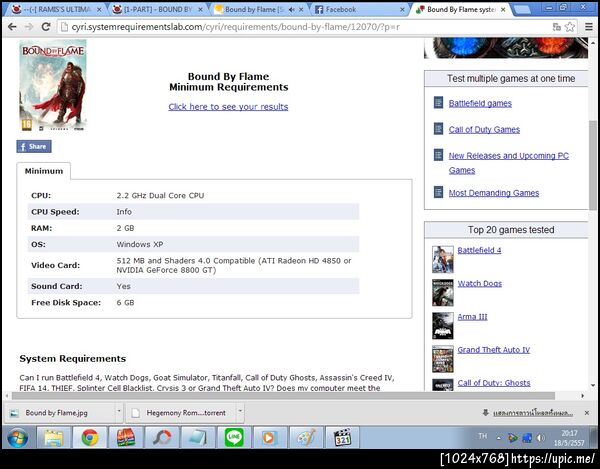Go back with the browser back arrow
Viewport: 600px width, 469px height.
pyautogui.click(x=12, y=27)
